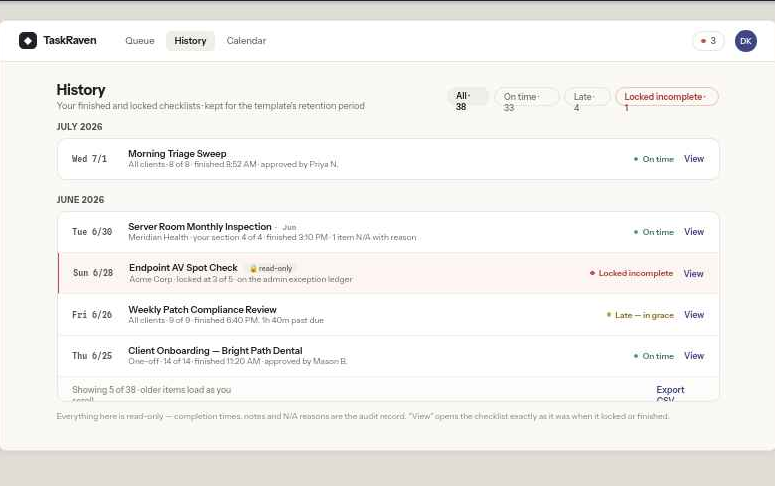Filter history by On time 33

click(x=526, y=96)
